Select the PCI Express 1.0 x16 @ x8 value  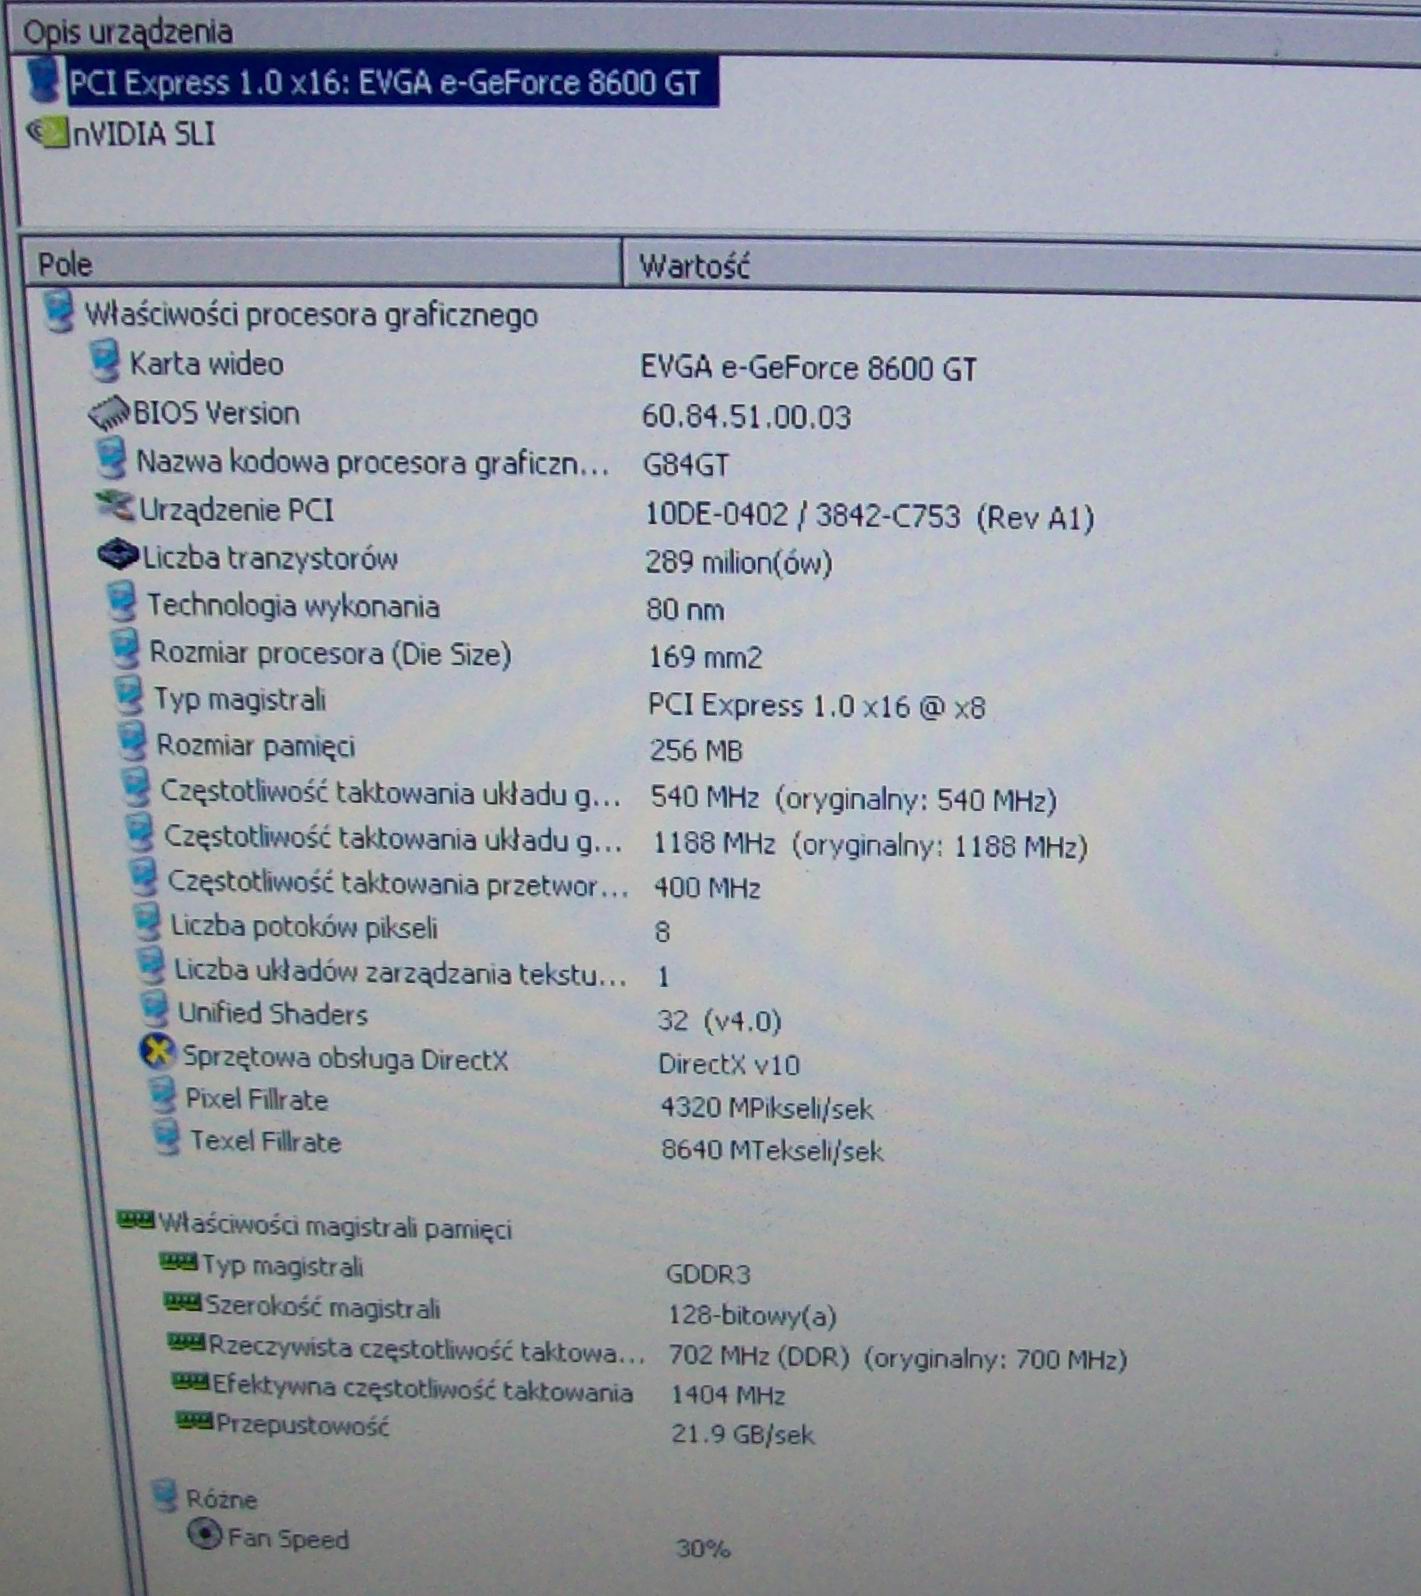tap(817, 707)
